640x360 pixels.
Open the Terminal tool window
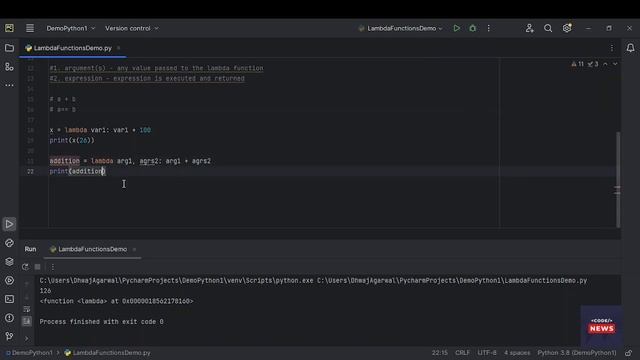point(9,299)
